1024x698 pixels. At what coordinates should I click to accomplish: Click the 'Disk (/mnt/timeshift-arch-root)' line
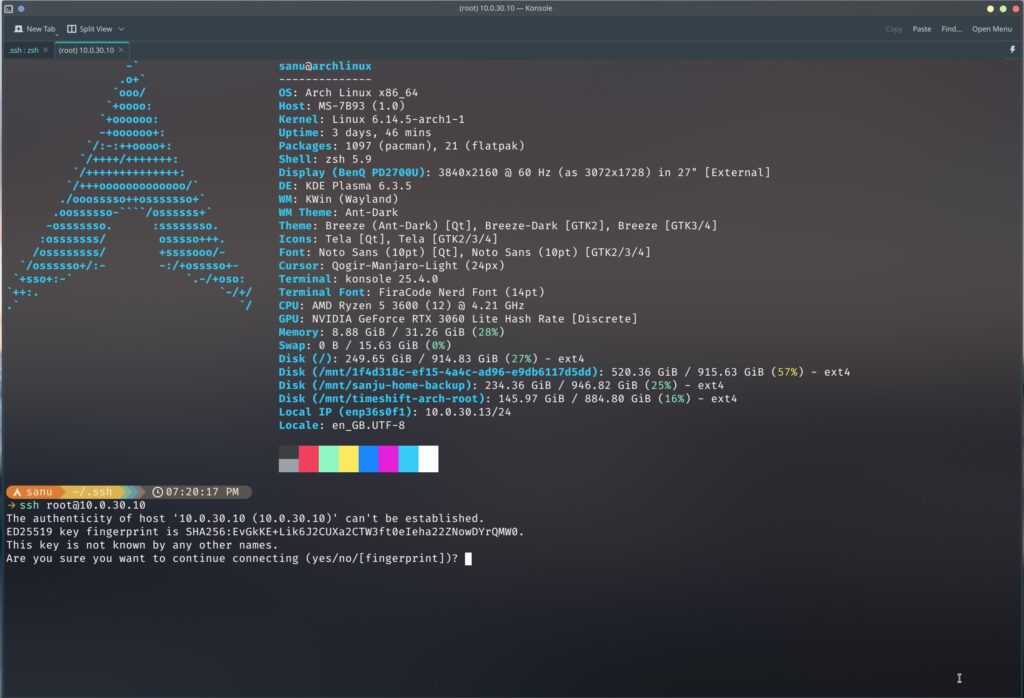[x=507, y=398]
